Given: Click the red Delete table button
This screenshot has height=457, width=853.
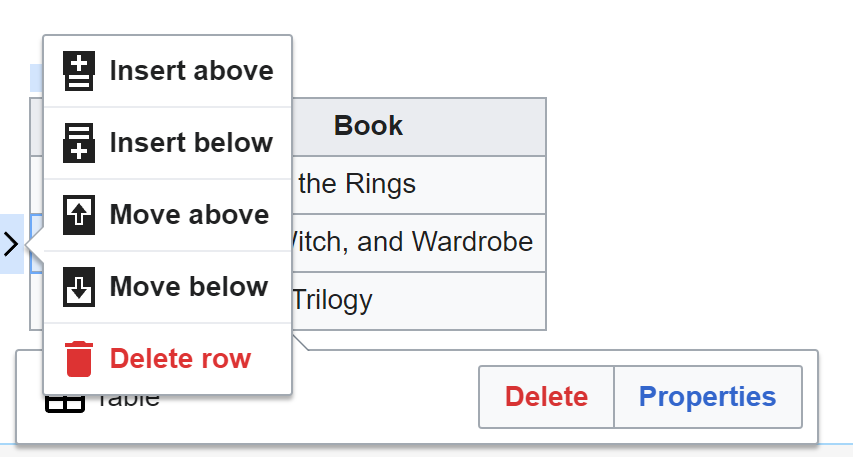Looking at the screenshot, I should click(x=546, y=397).
